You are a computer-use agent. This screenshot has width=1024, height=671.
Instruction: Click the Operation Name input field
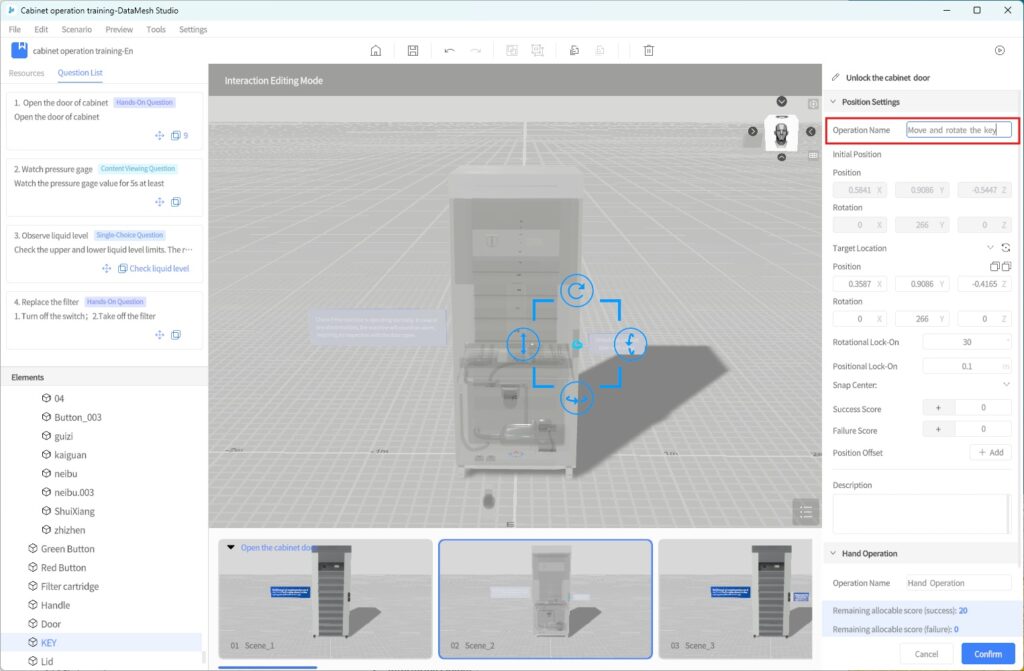pyautogui.click(x=958, y=130)
